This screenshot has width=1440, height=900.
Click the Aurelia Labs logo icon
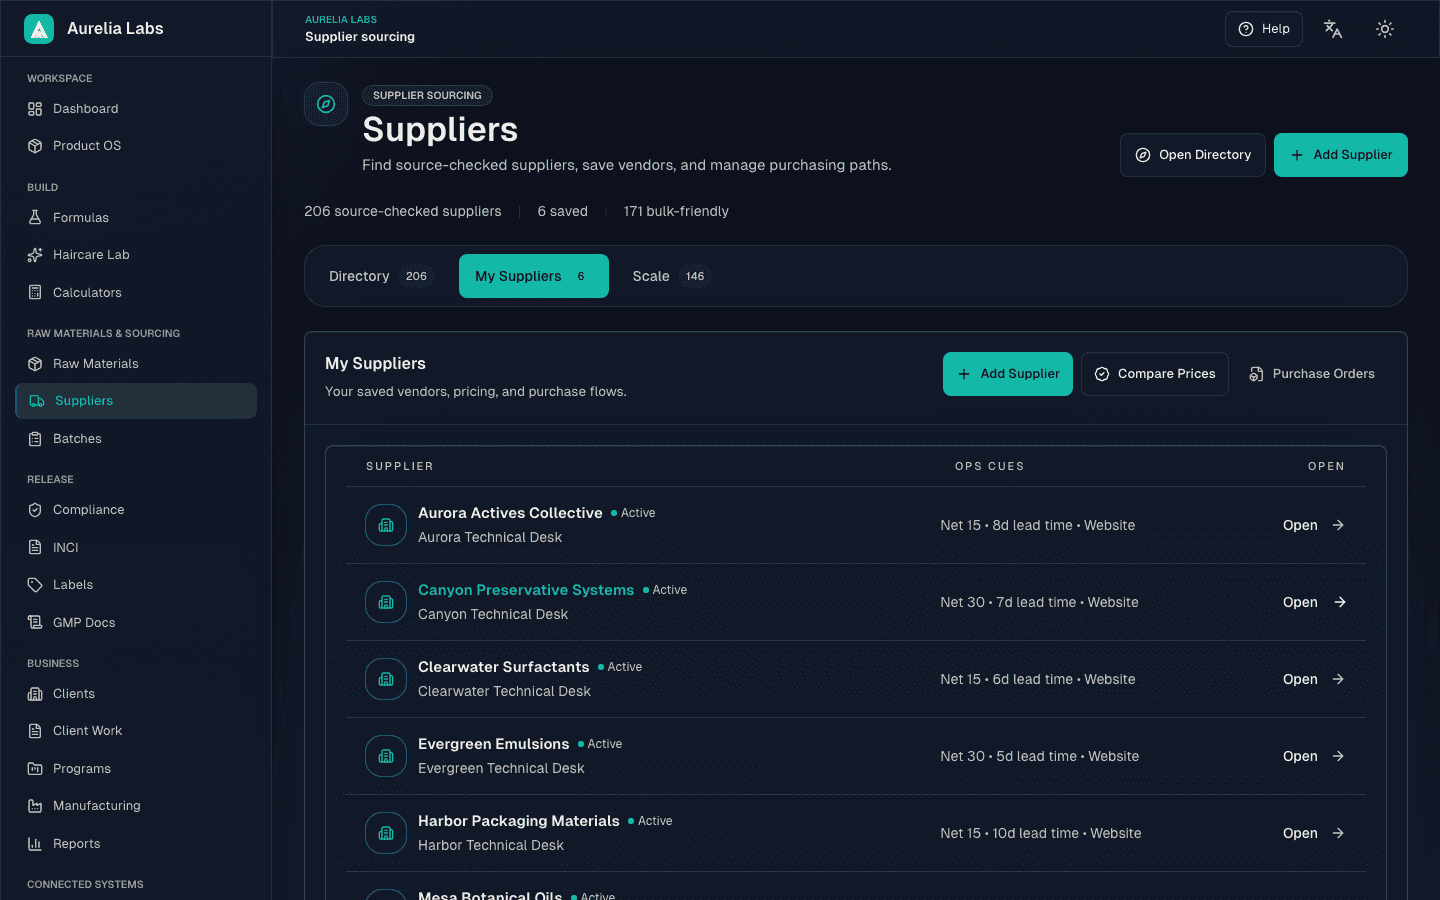pyautogui.click(x=39, y=29)
